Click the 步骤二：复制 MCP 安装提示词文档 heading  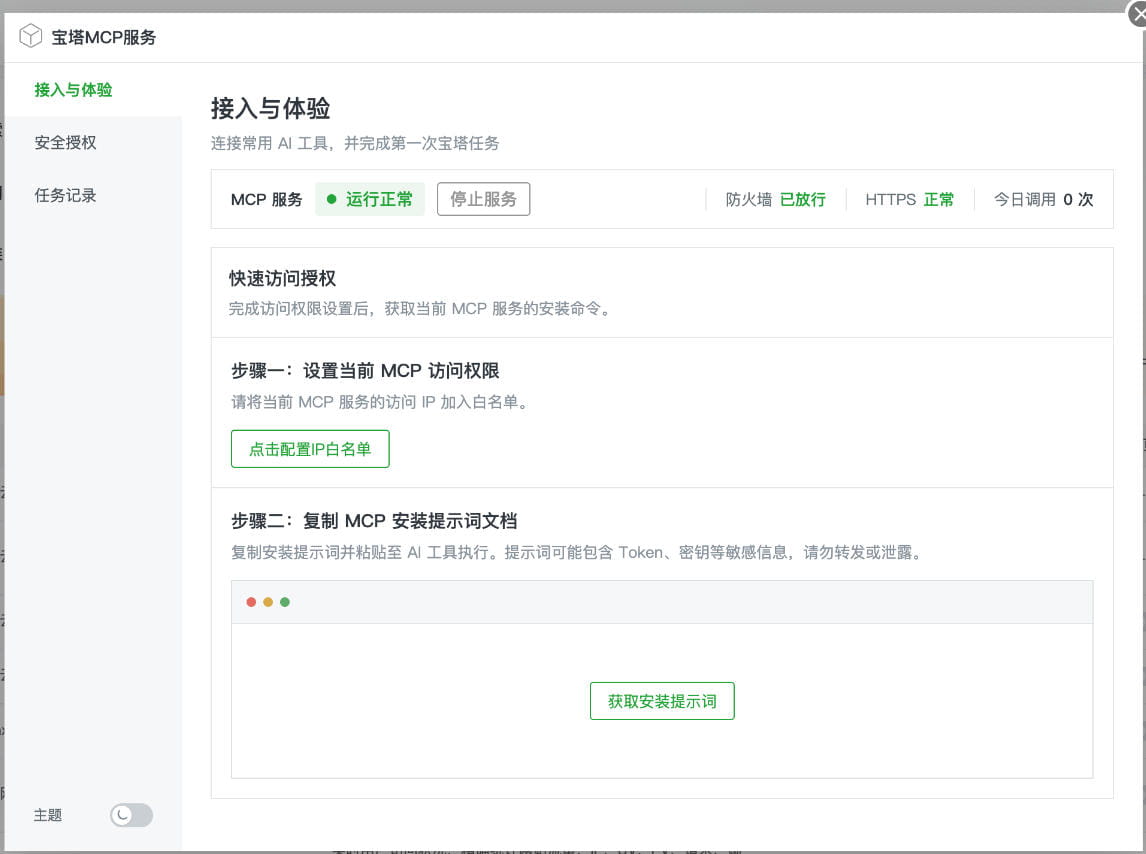click(374, 521)
